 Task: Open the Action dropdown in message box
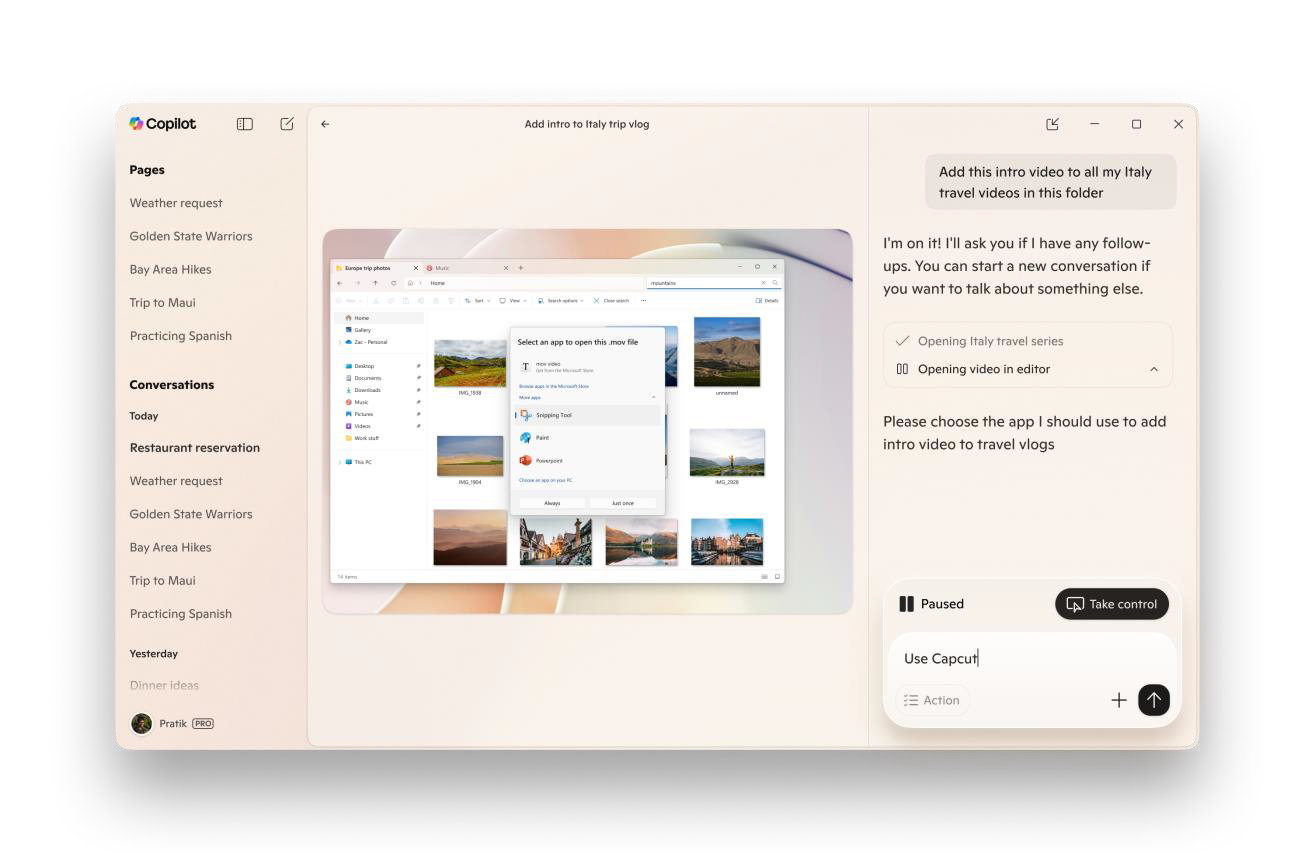pos(932,700)
